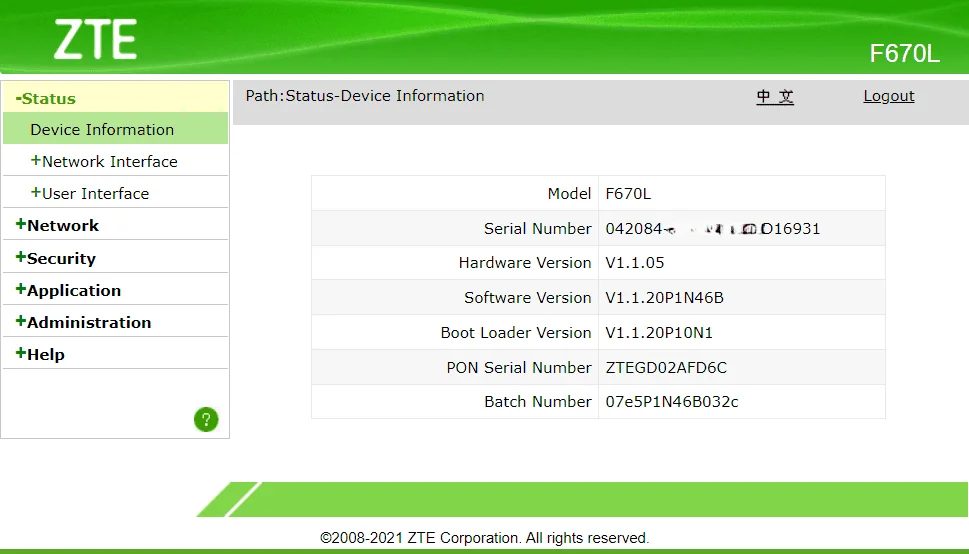Viewport: 969px width, 554px height.
Task: Expand the Administration menu section
Action: [x=83, y=322]
